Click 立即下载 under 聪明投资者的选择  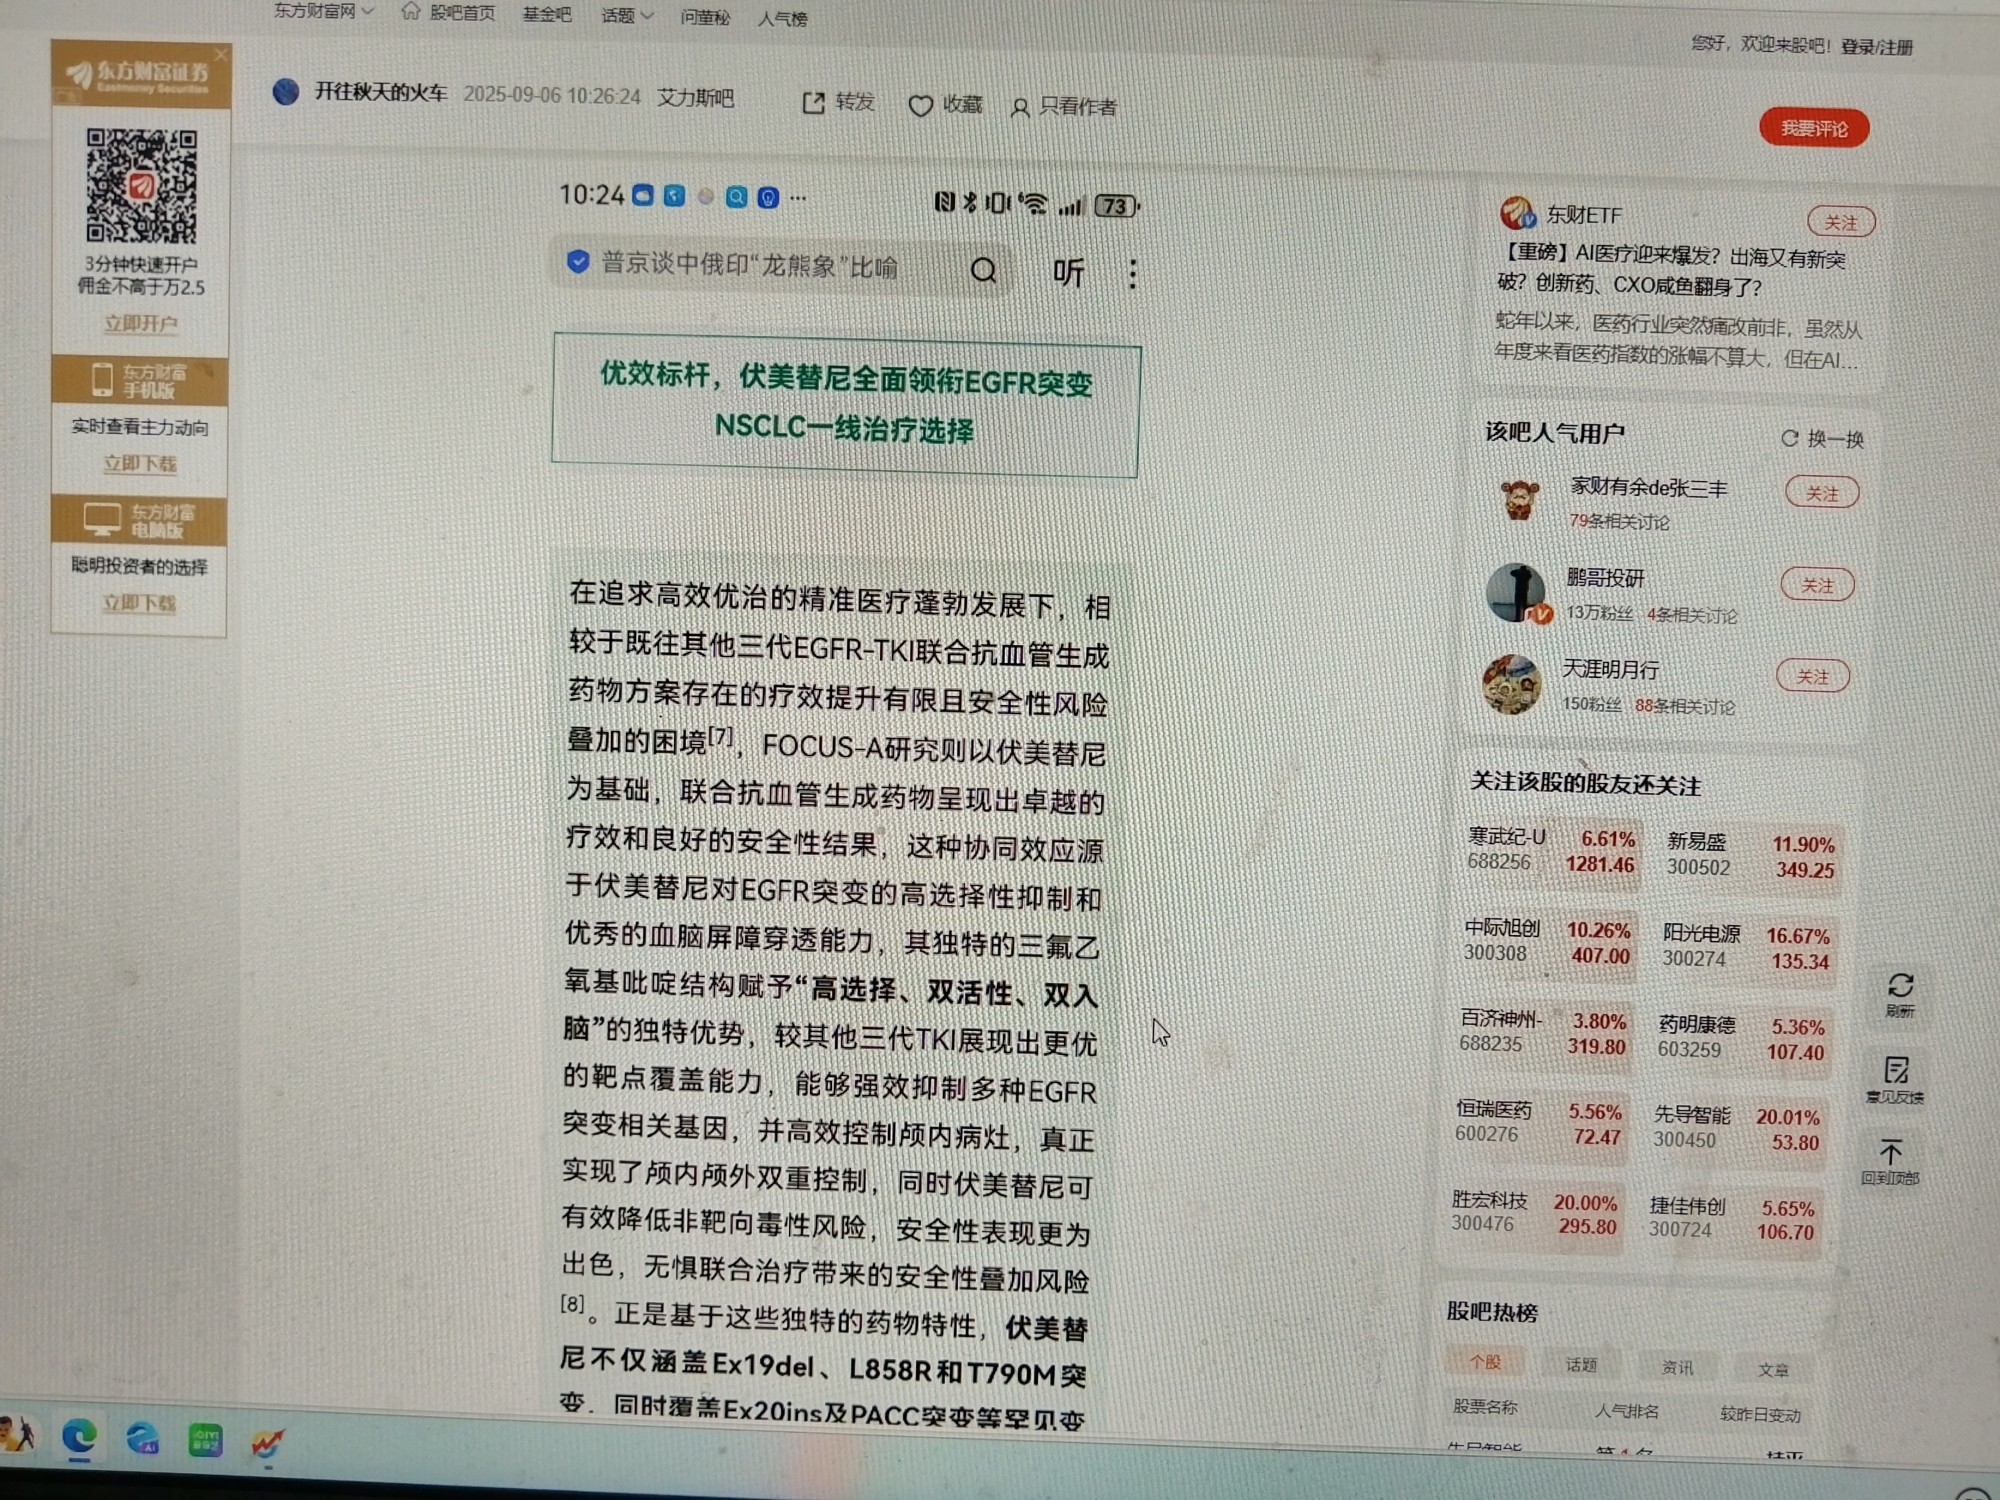[x=139, y=603]
